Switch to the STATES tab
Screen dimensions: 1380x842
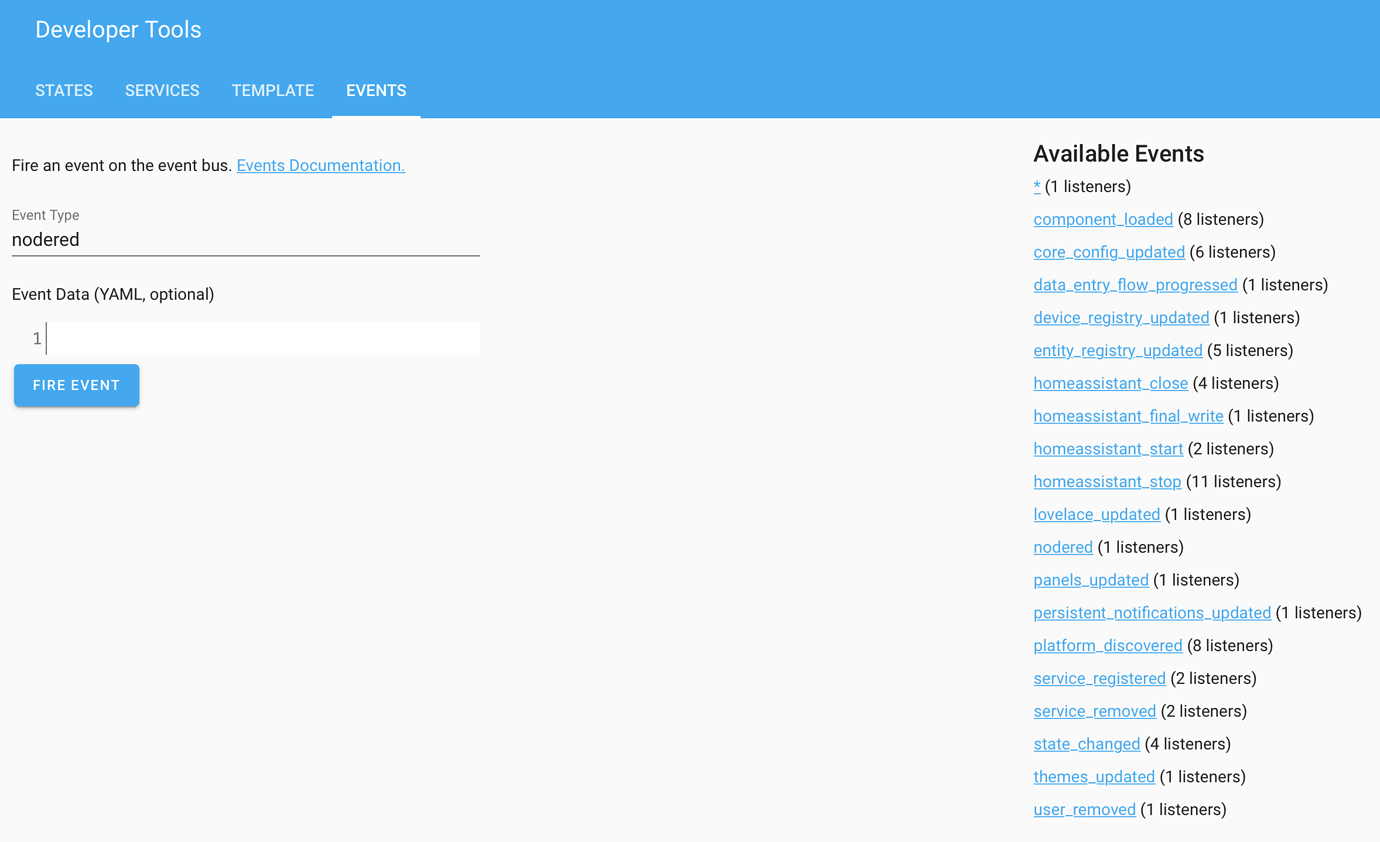(x=63, y=90)
